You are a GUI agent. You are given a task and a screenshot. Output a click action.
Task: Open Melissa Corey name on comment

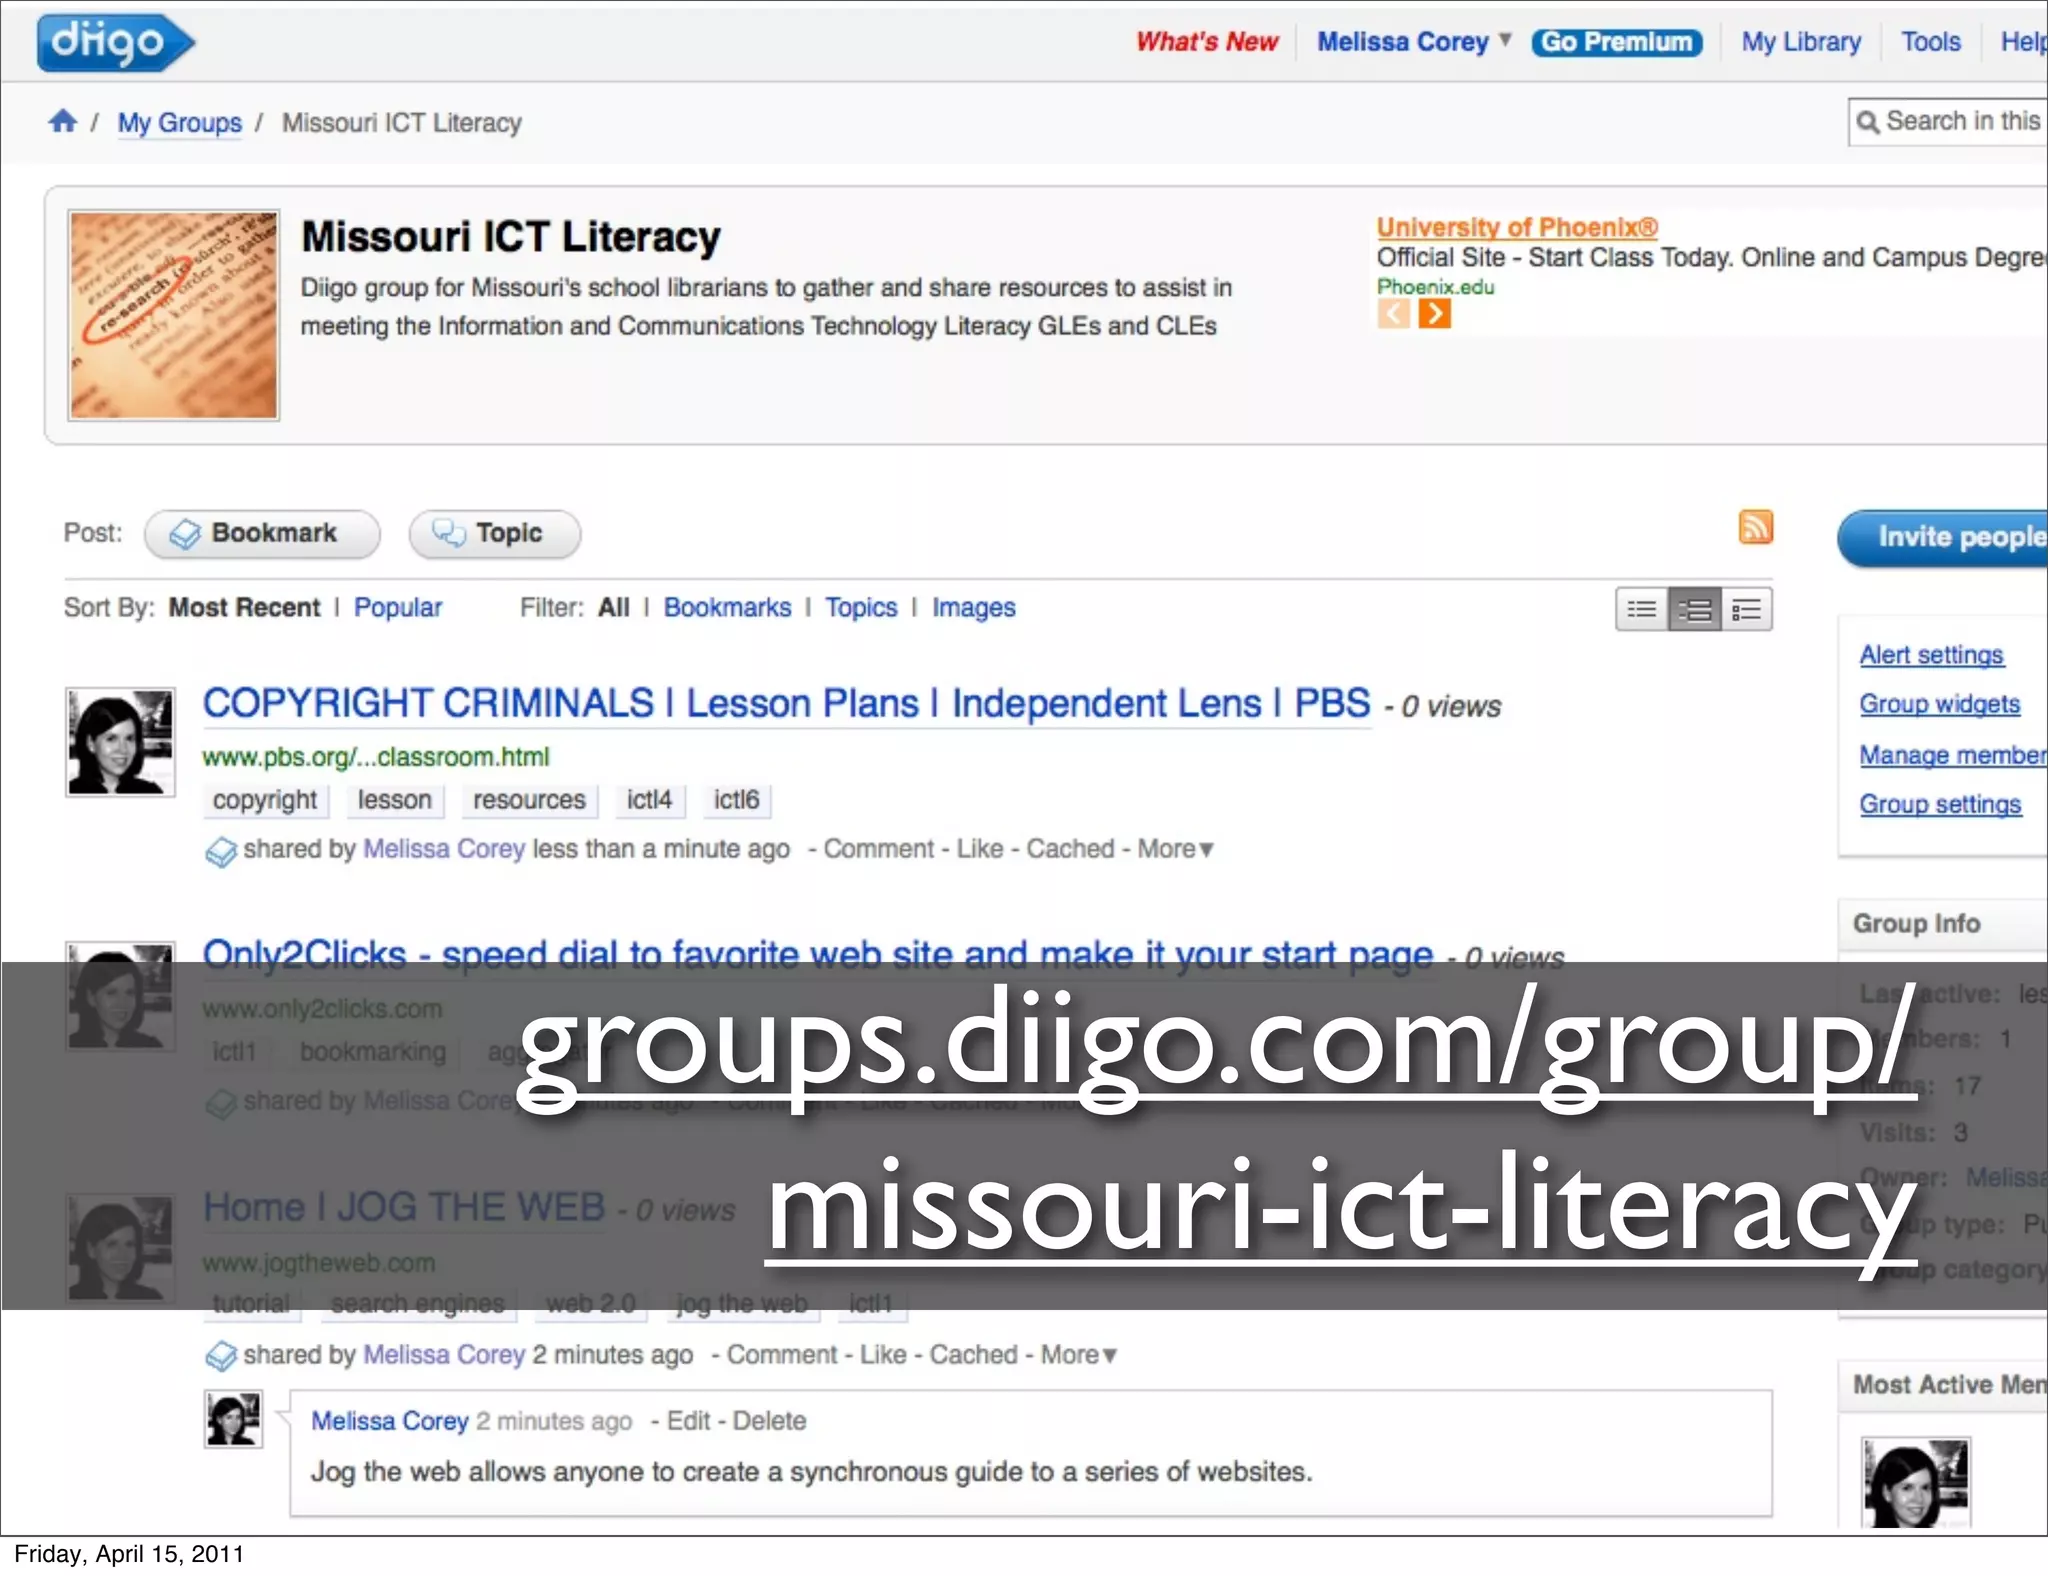[x=390, y=1421]
